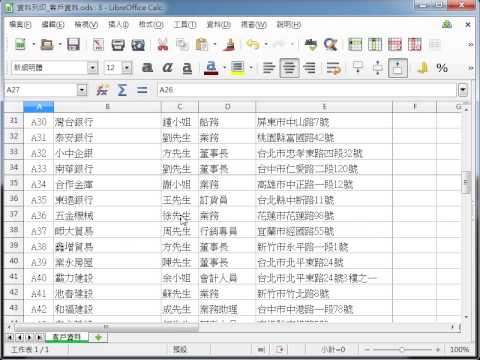Screen dimensions: 480x360
Task: Click the Export as PDF icon
Action: tap(98, 44)
